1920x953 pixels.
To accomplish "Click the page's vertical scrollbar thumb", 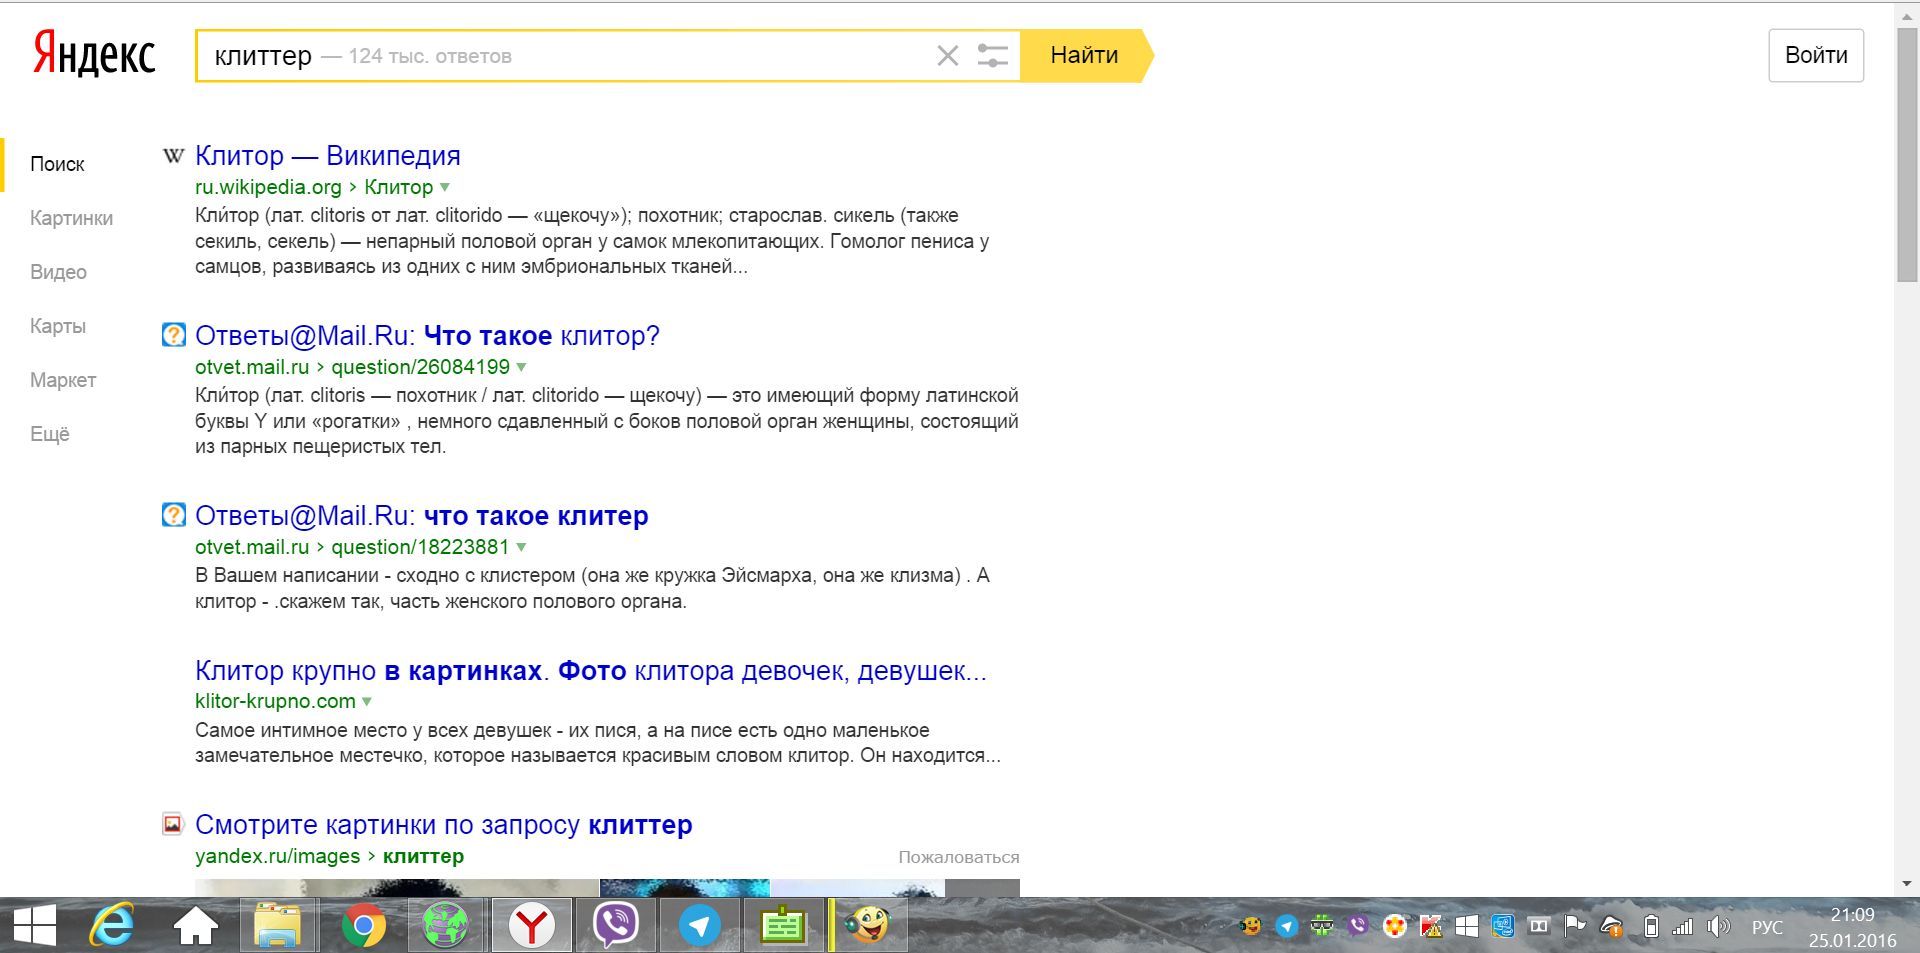I will (x=1906, y=150).
